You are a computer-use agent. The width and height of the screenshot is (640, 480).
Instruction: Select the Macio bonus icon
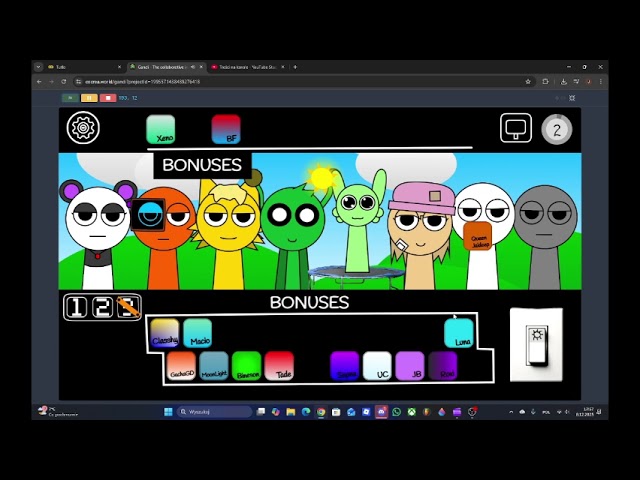(198, 333)
